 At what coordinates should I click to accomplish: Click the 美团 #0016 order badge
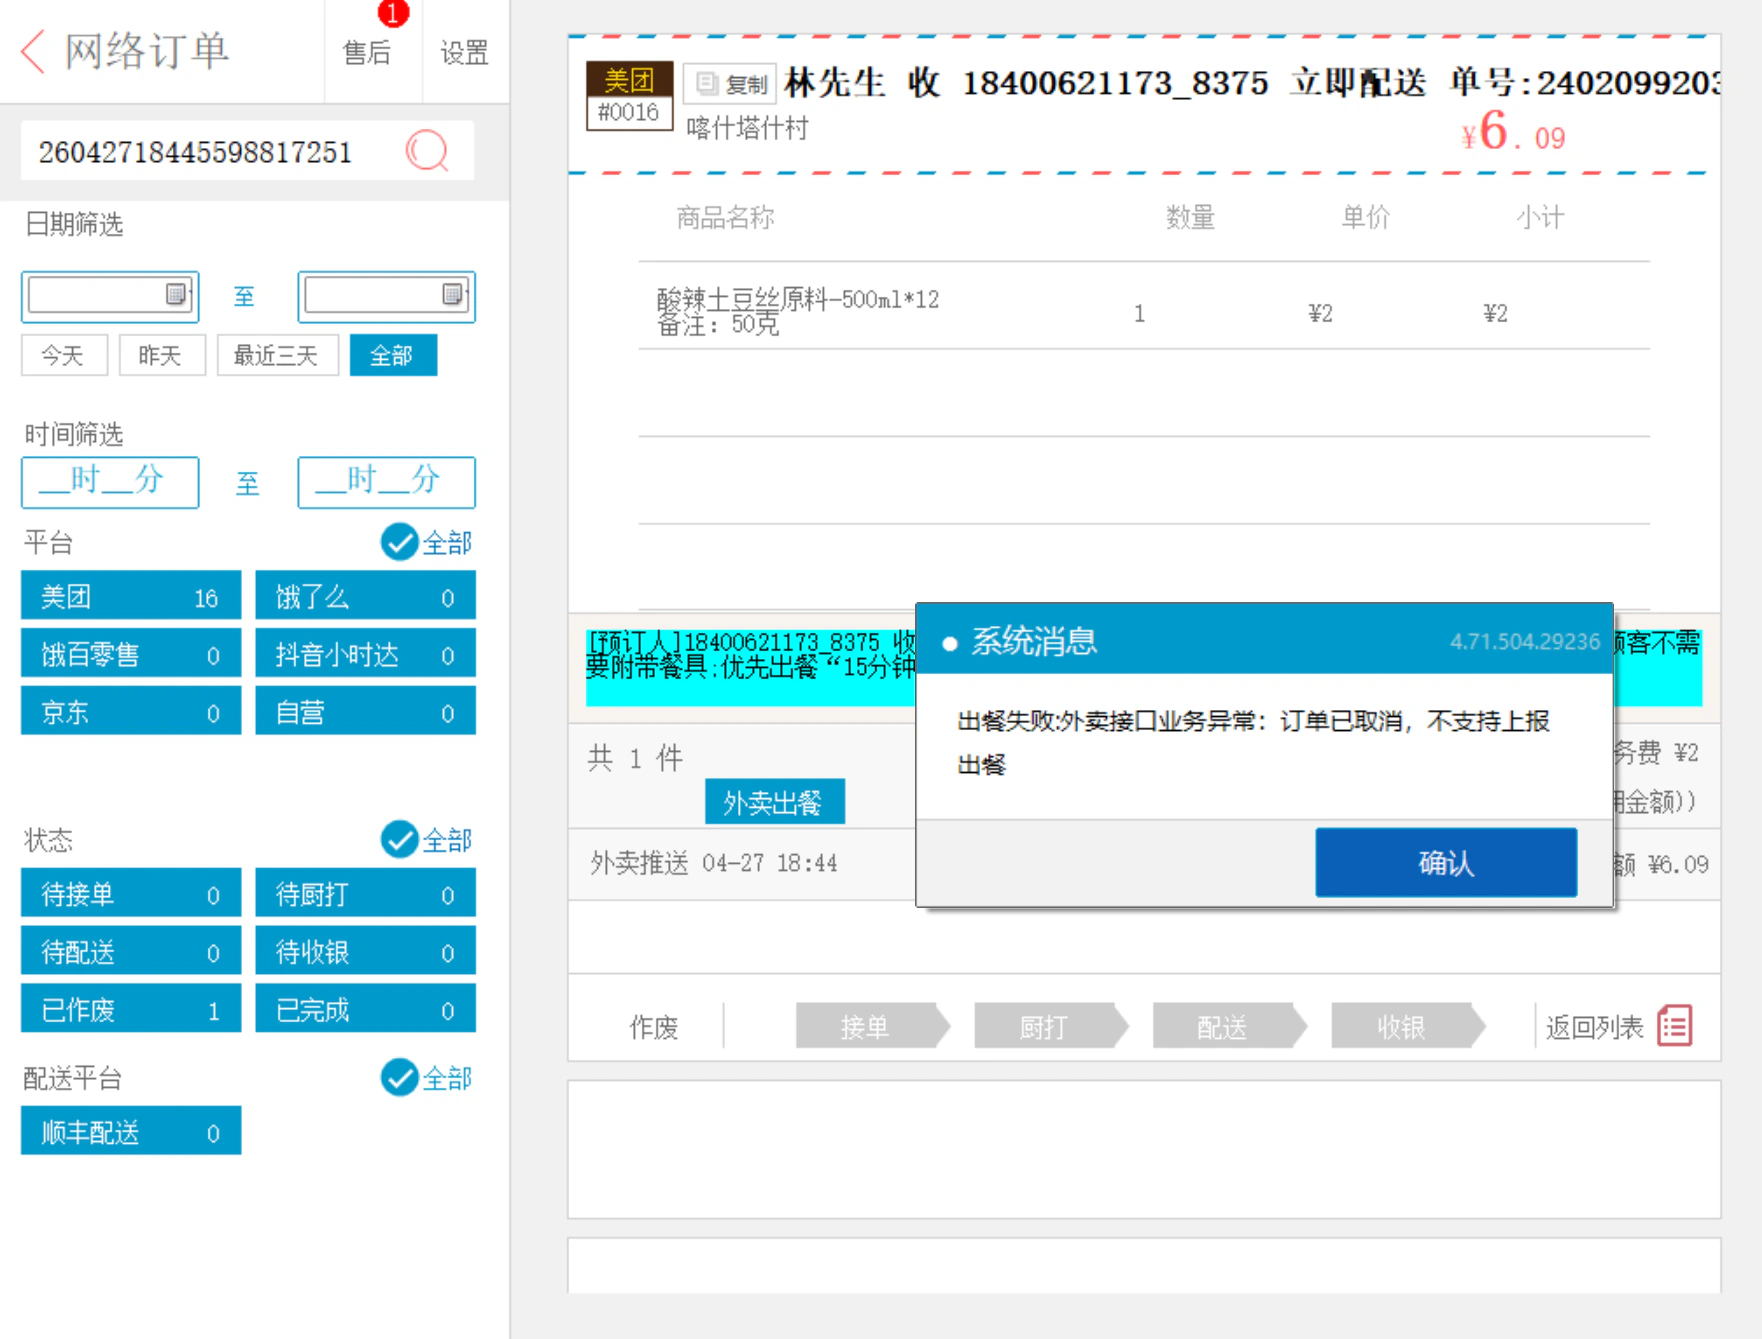click(629, 96)
